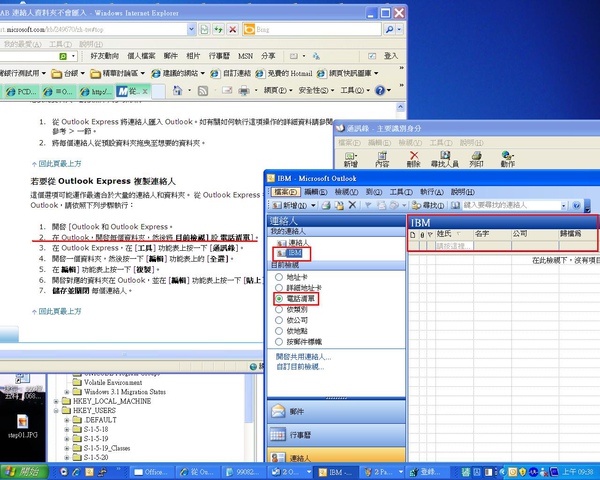
Task: Open the 執行 Actions menu in Outlook
Action: click(432, 192)
